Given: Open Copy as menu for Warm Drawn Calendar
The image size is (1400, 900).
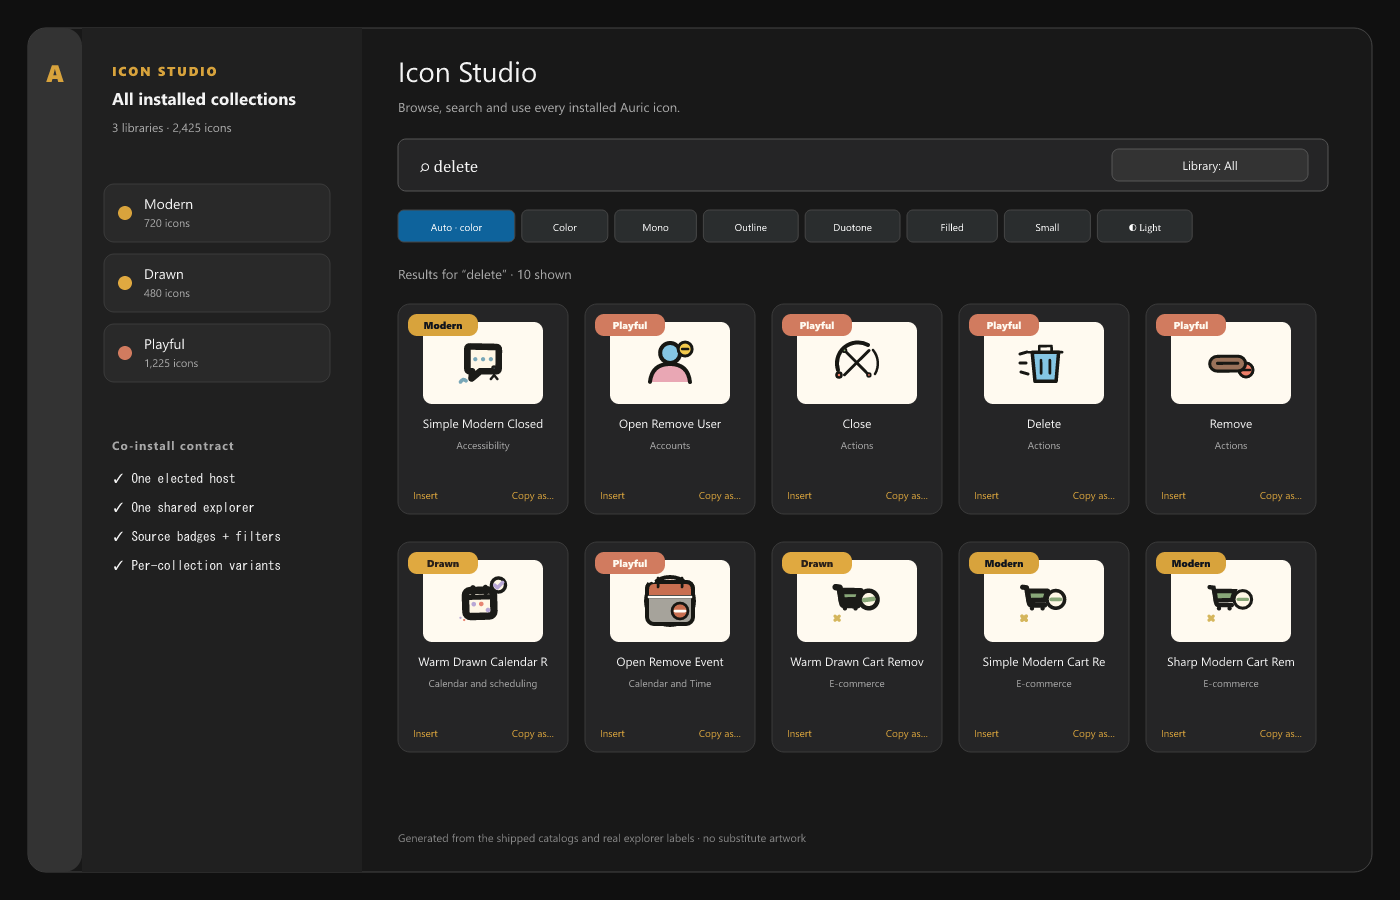Looking at the screenshot, I should (x=532, y=734).
